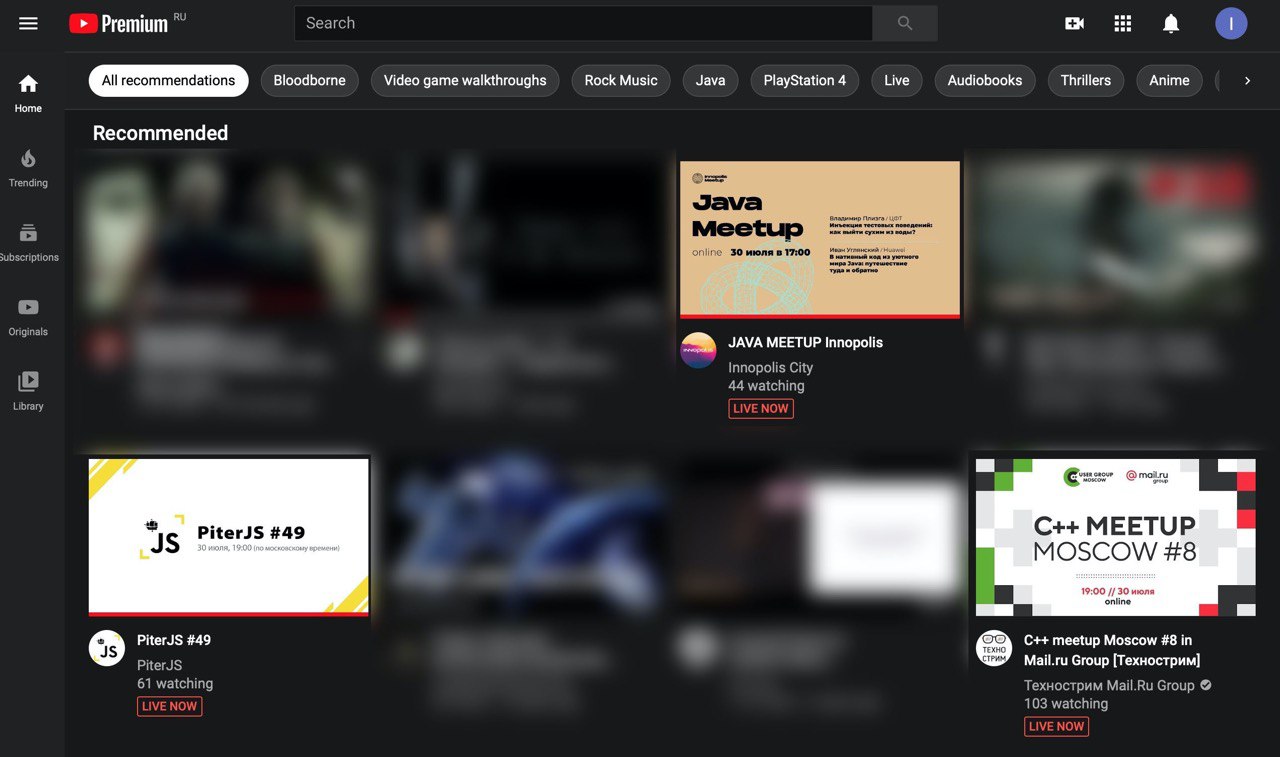Viewport: 1280px width, 757px height.
Task: Open the create video camera icon
Action: [1075, 23]
